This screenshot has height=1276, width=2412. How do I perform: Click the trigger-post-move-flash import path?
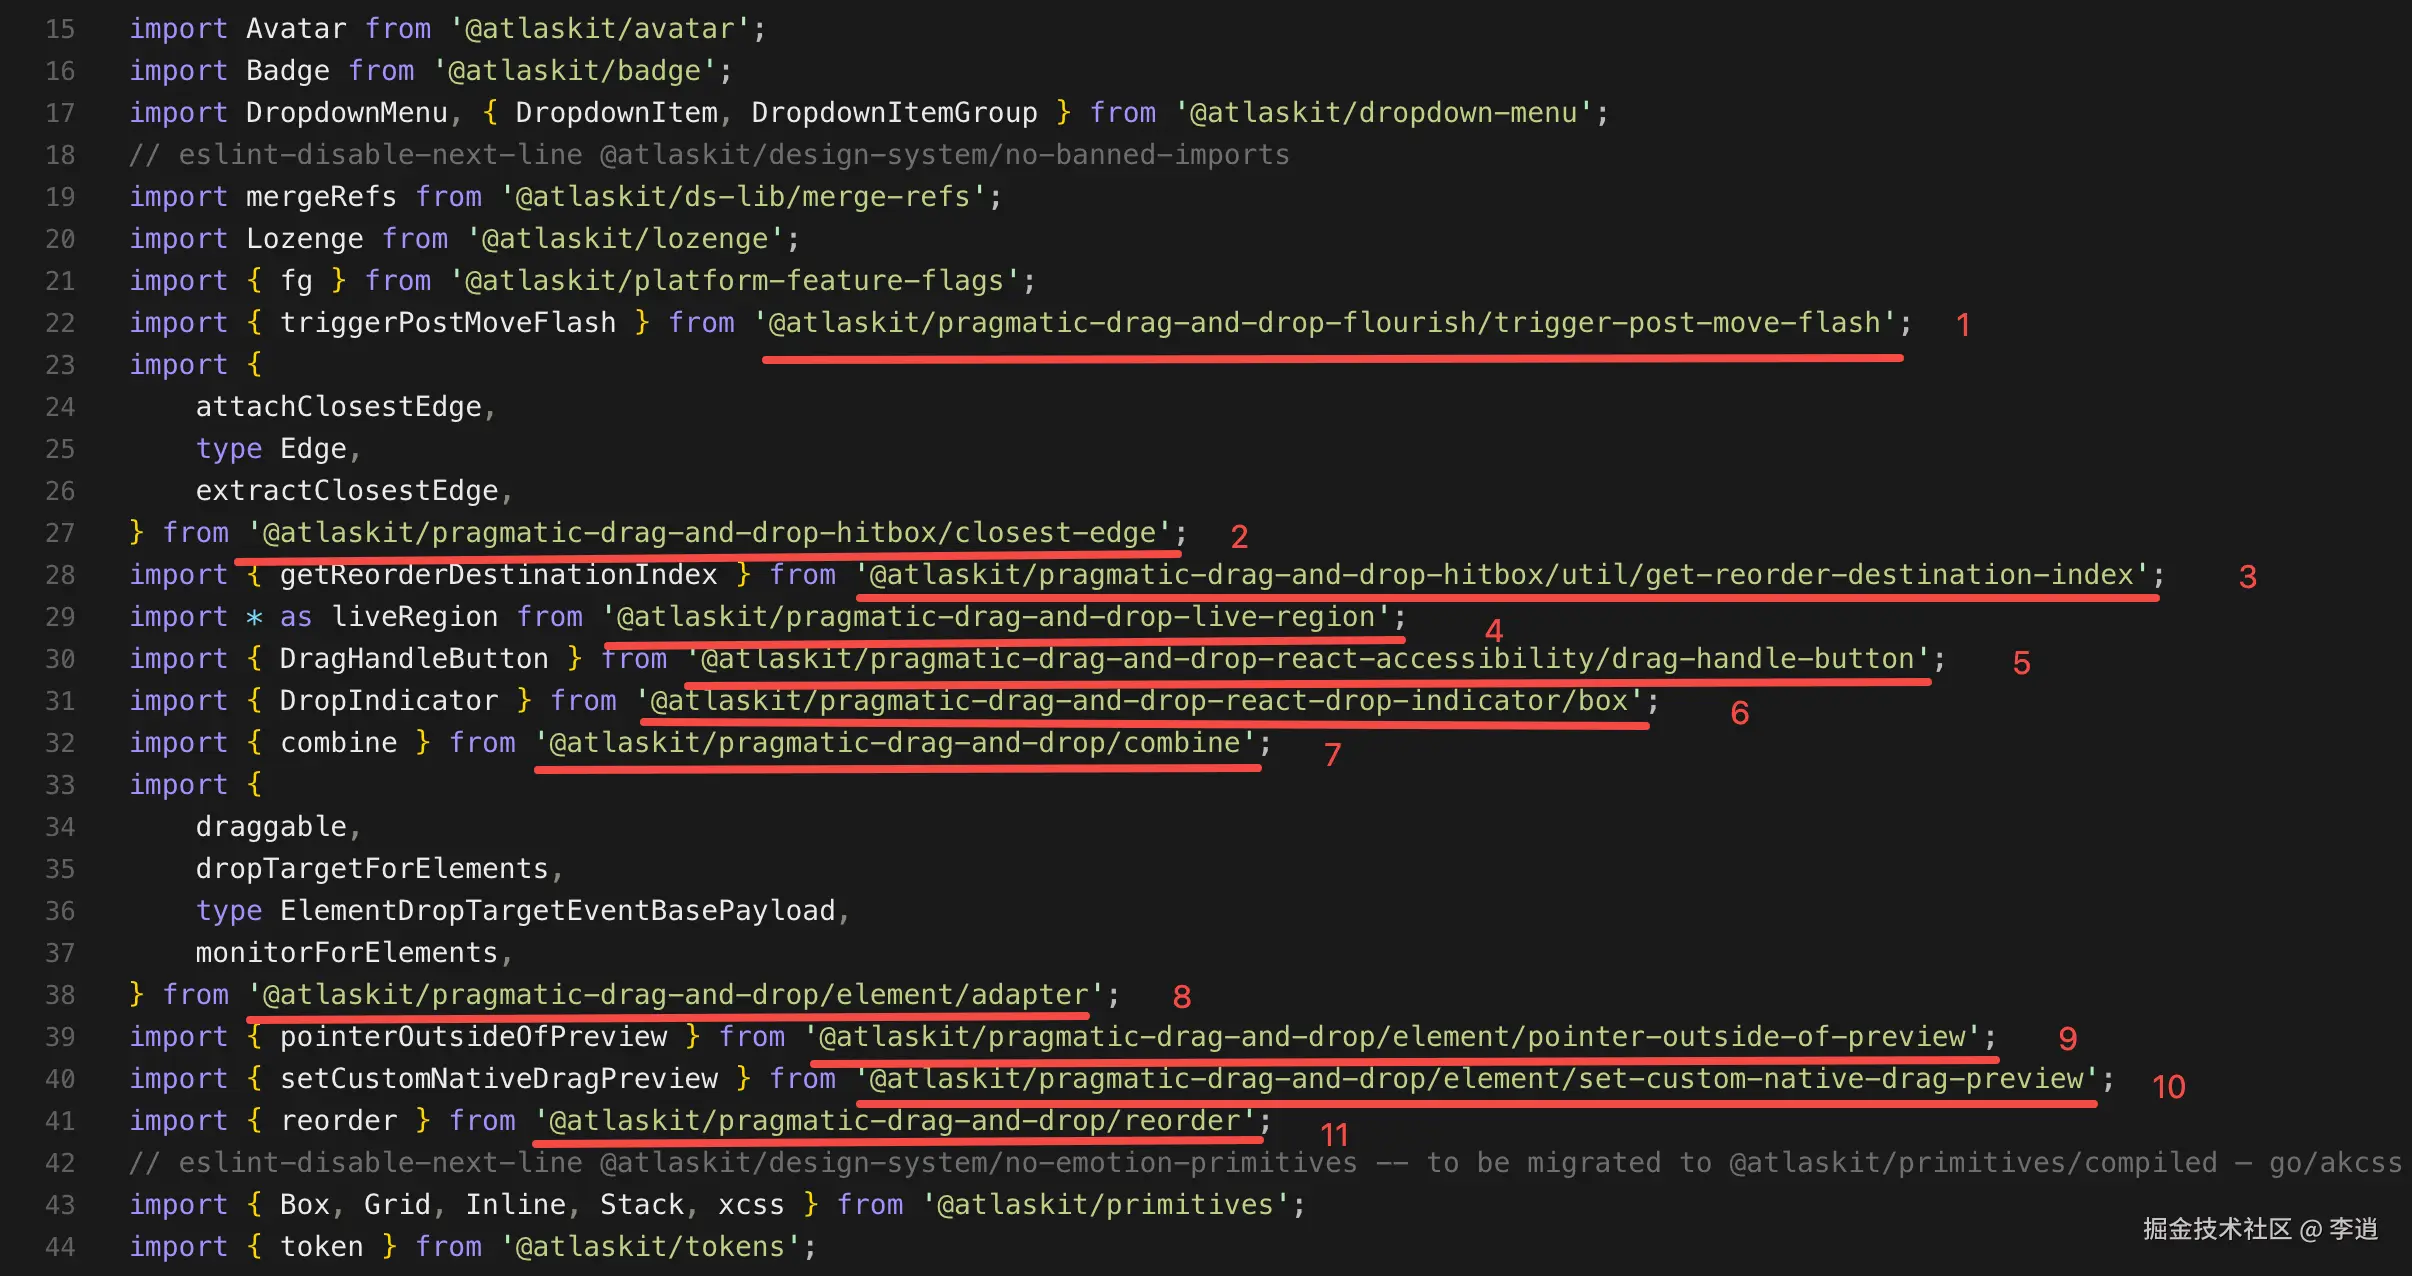coord(1324,323)
